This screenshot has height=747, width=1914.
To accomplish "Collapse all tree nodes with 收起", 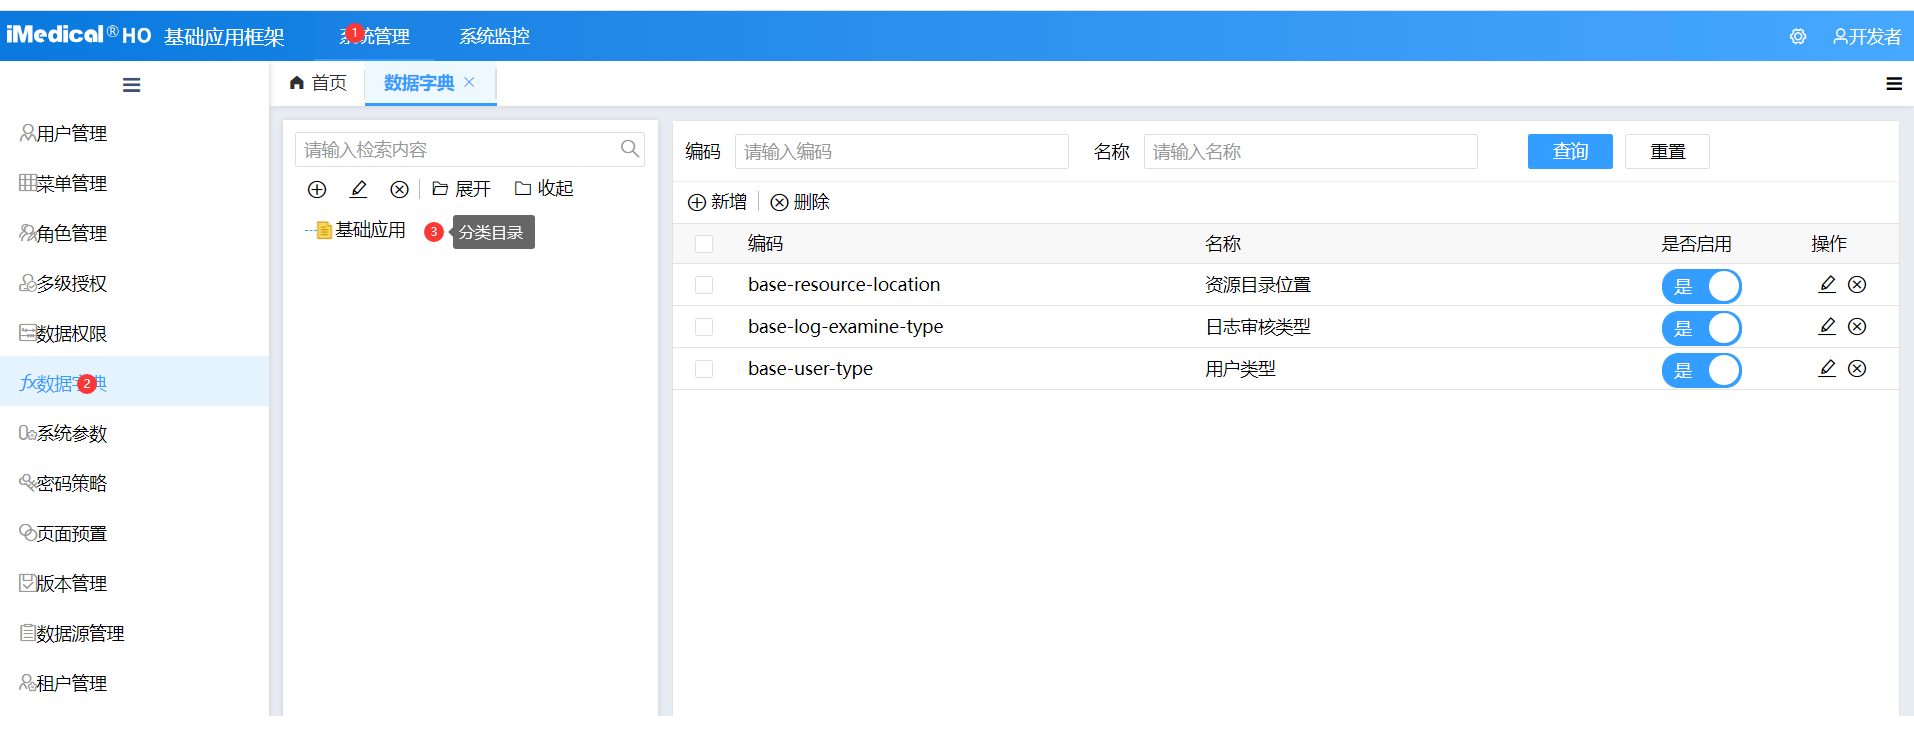I will tap(544, 189).
